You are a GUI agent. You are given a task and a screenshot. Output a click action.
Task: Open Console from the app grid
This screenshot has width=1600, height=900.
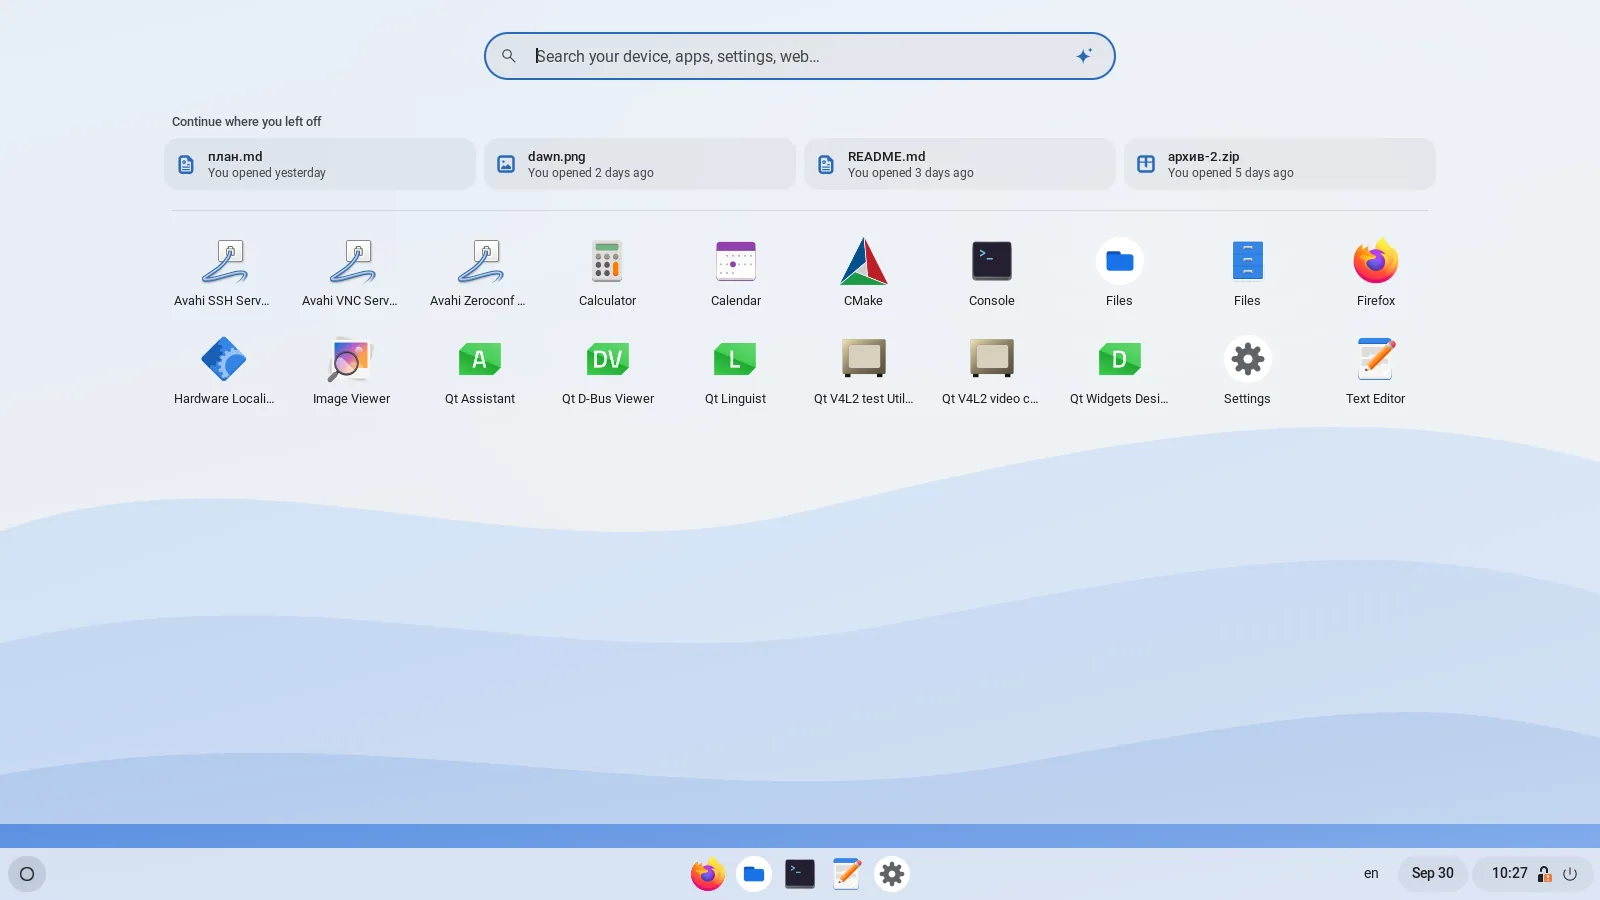click(992, 273)
